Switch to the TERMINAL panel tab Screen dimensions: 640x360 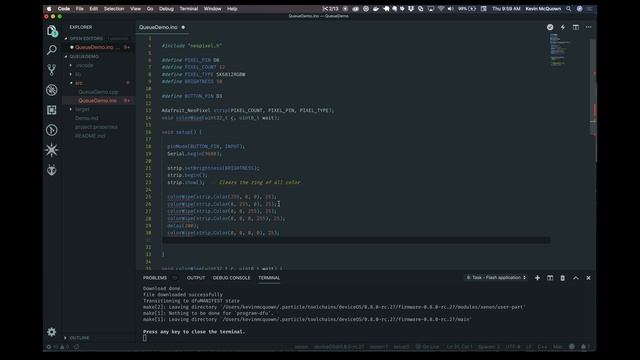[x=269, y=278]
